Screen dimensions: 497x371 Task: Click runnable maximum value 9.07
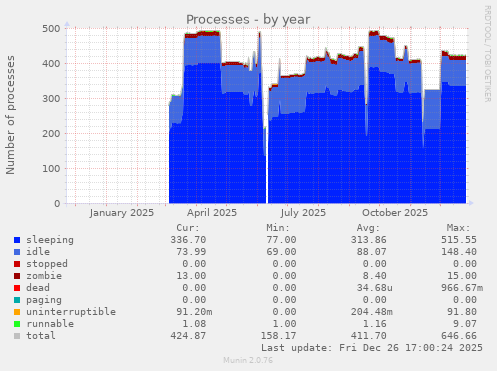coord(465,324)
